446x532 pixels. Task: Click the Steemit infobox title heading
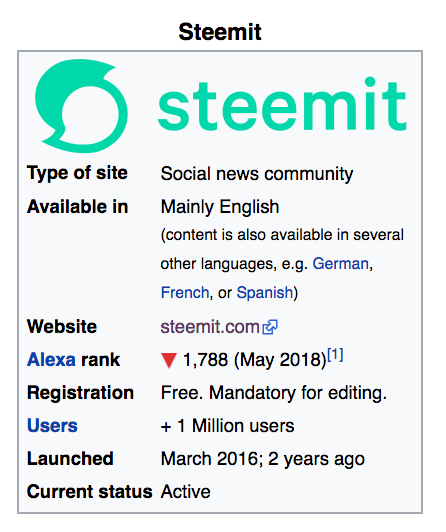tap(220, 32)
